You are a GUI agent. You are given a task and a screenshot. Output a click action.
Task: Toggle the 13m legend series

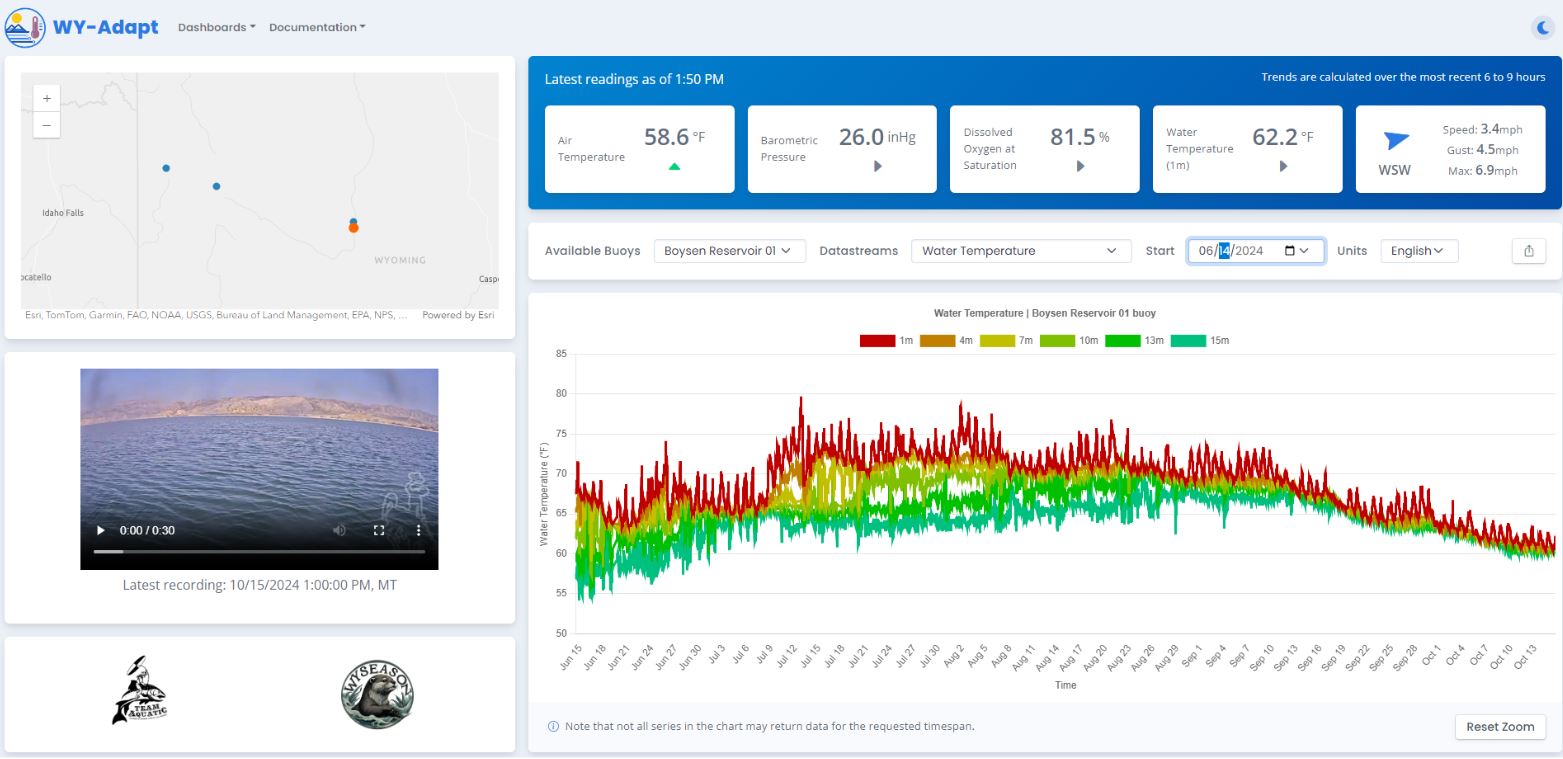click(1134, 341)
